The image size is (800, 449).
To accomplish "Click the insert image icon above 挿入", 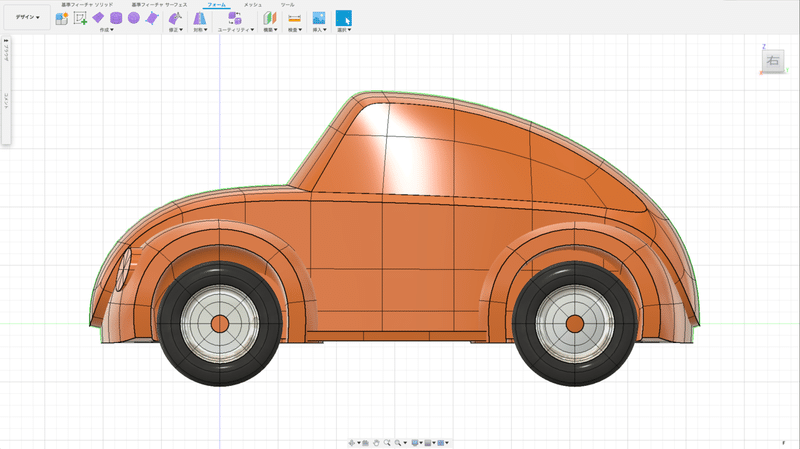I will click(319, 18).
